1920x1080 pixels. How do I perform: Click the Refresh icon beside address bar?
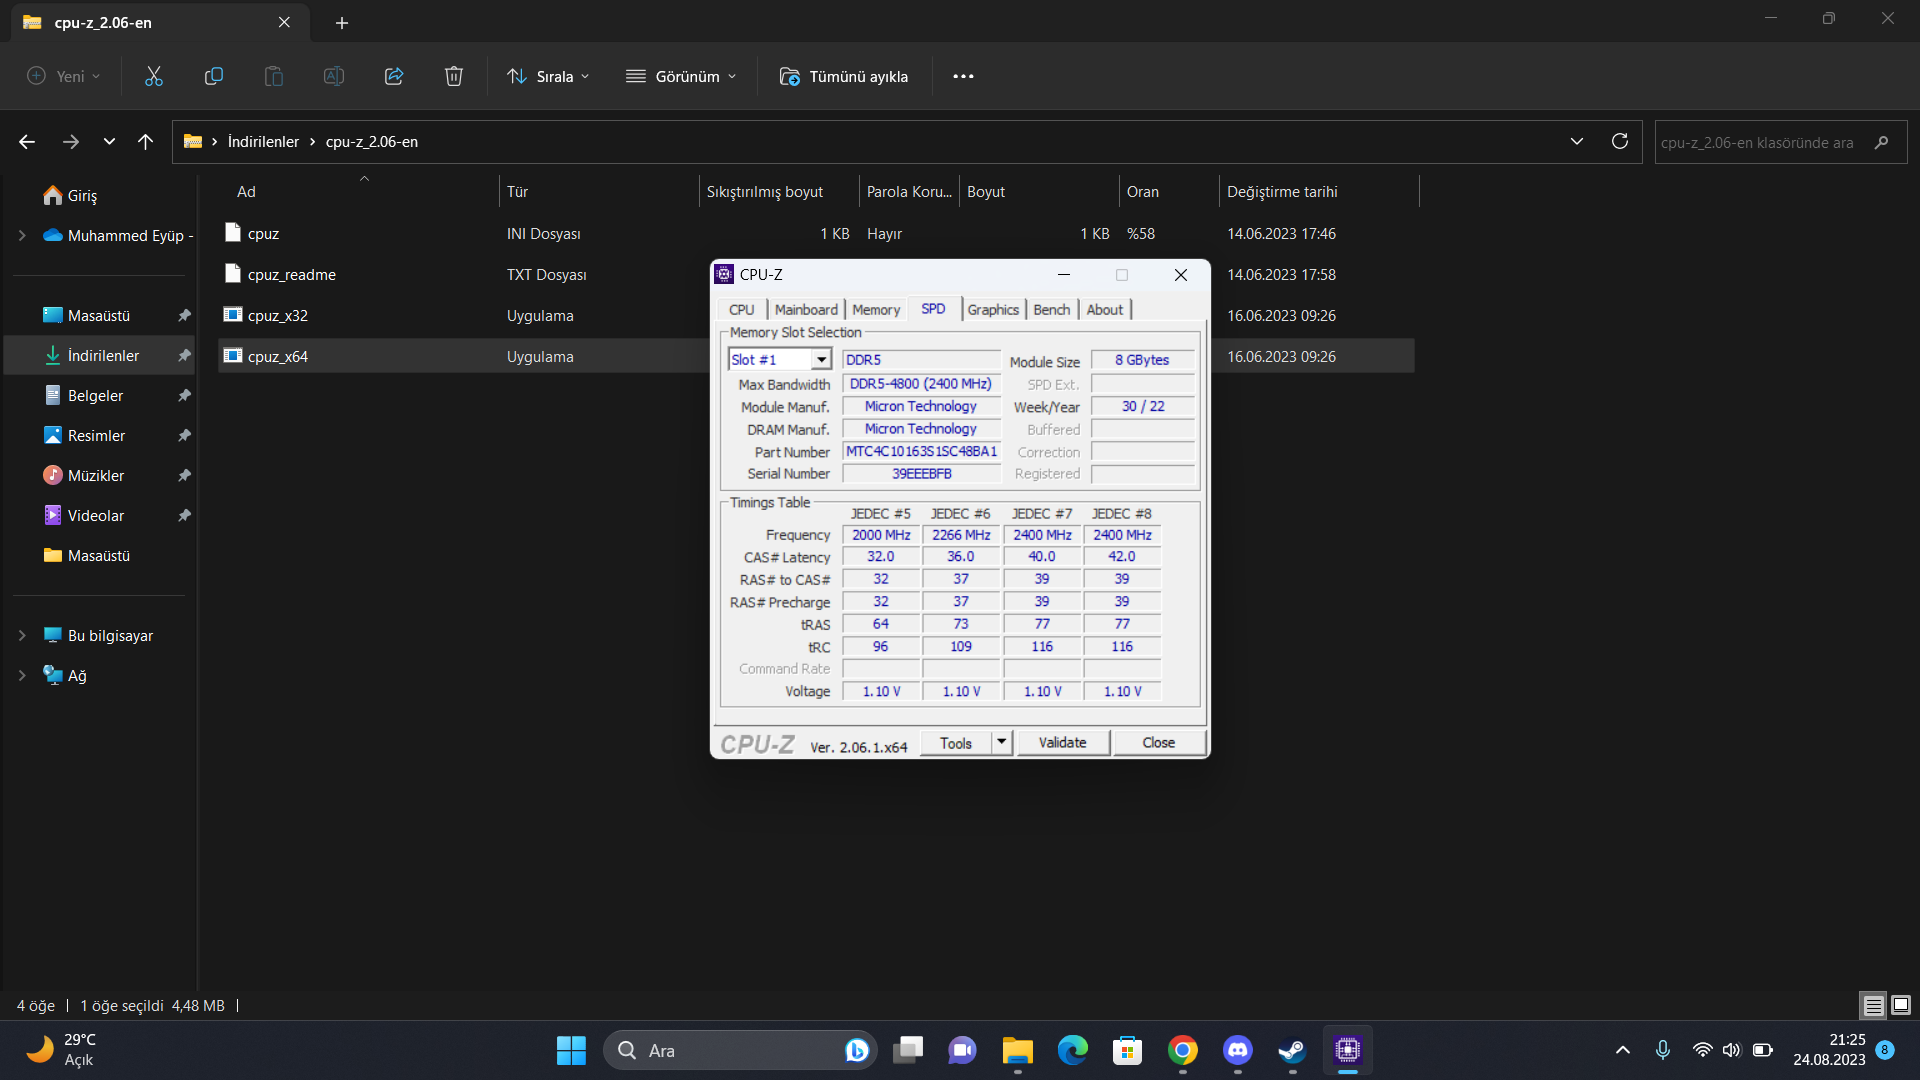[x=1619, y=141]
